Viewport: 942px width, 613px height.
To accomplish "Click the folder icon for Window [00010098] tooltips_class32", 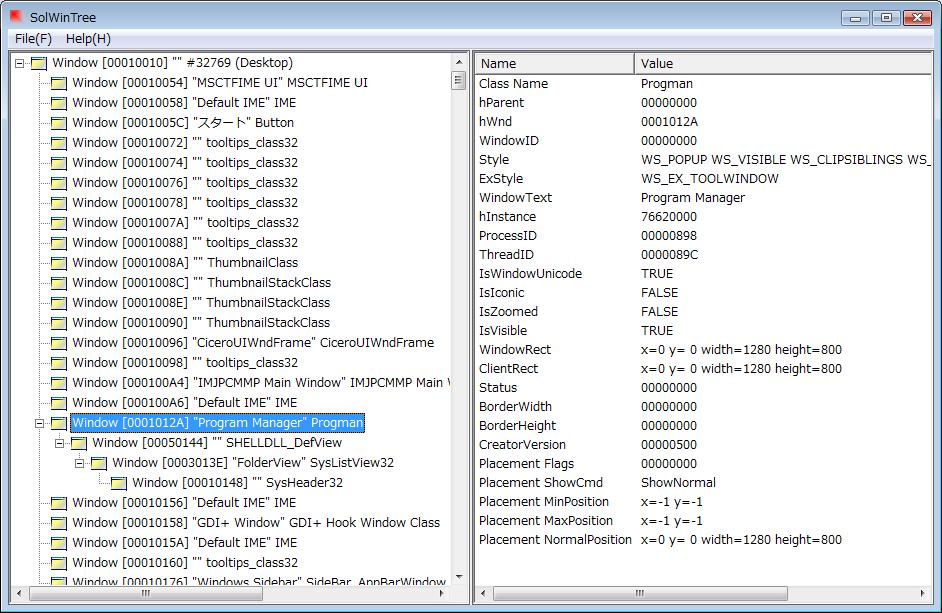I will click(x=59, y=363).
